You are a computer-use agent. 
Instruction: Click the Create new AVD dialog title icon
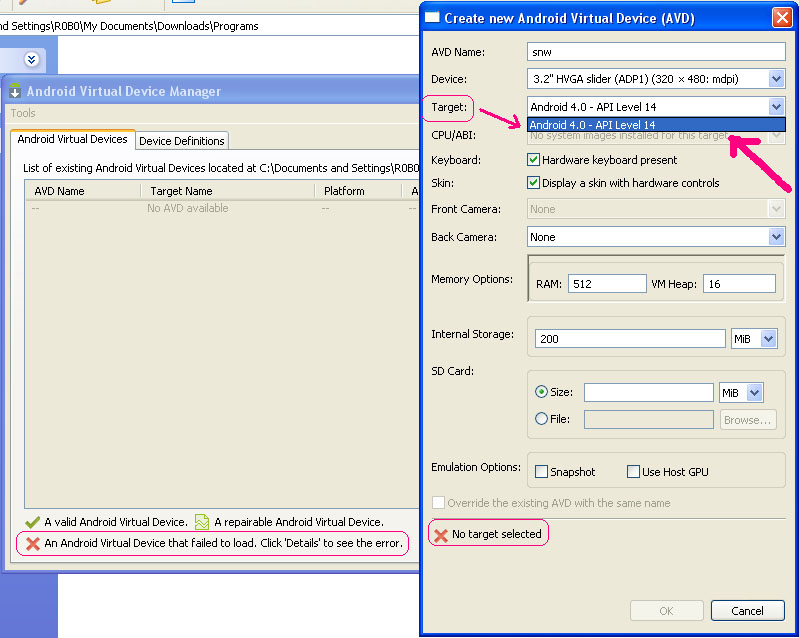432,17
